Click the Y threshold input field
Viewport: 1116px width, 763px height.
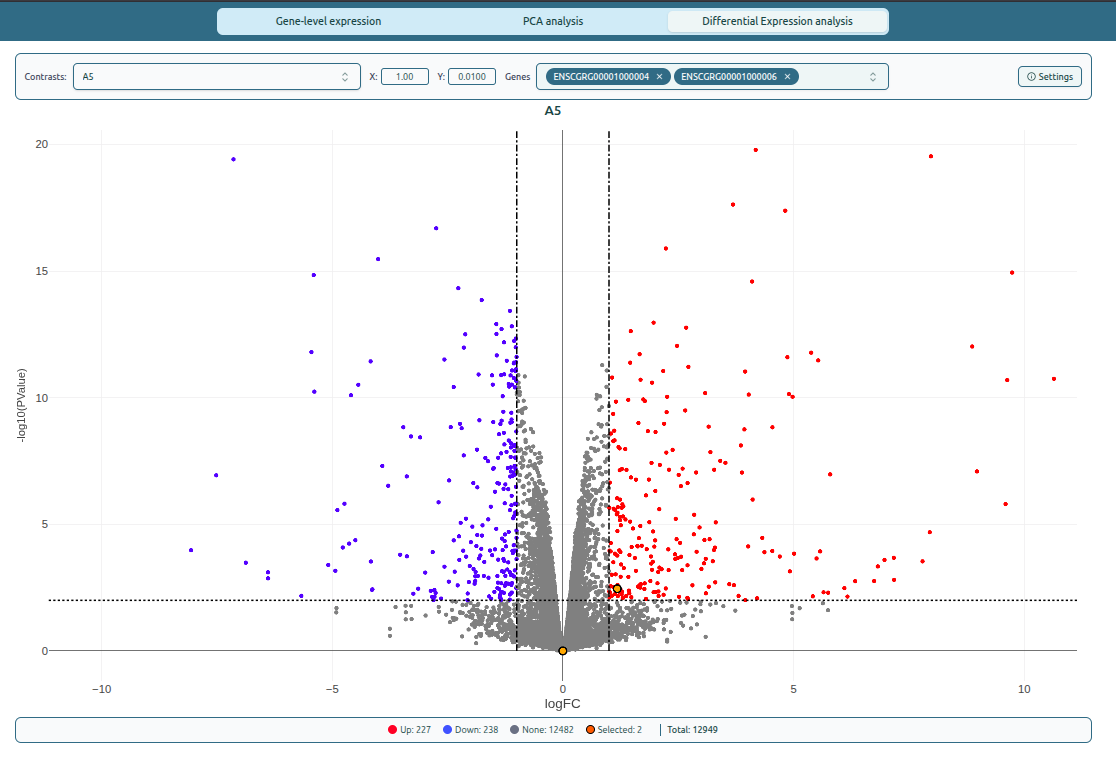pyautogui.click(x=472, y=77)
